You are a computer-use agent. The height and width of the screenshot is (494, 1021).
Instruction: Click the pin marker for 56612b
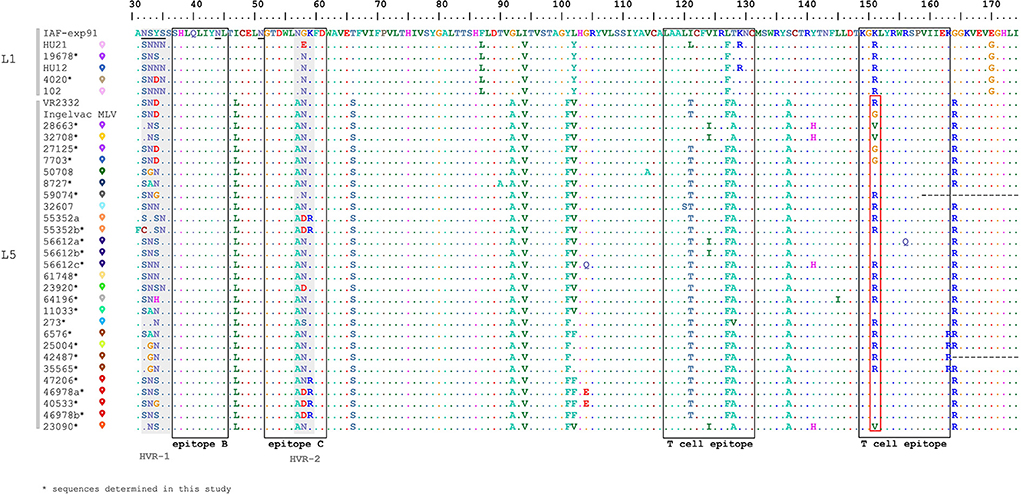[x=102, y=253]
